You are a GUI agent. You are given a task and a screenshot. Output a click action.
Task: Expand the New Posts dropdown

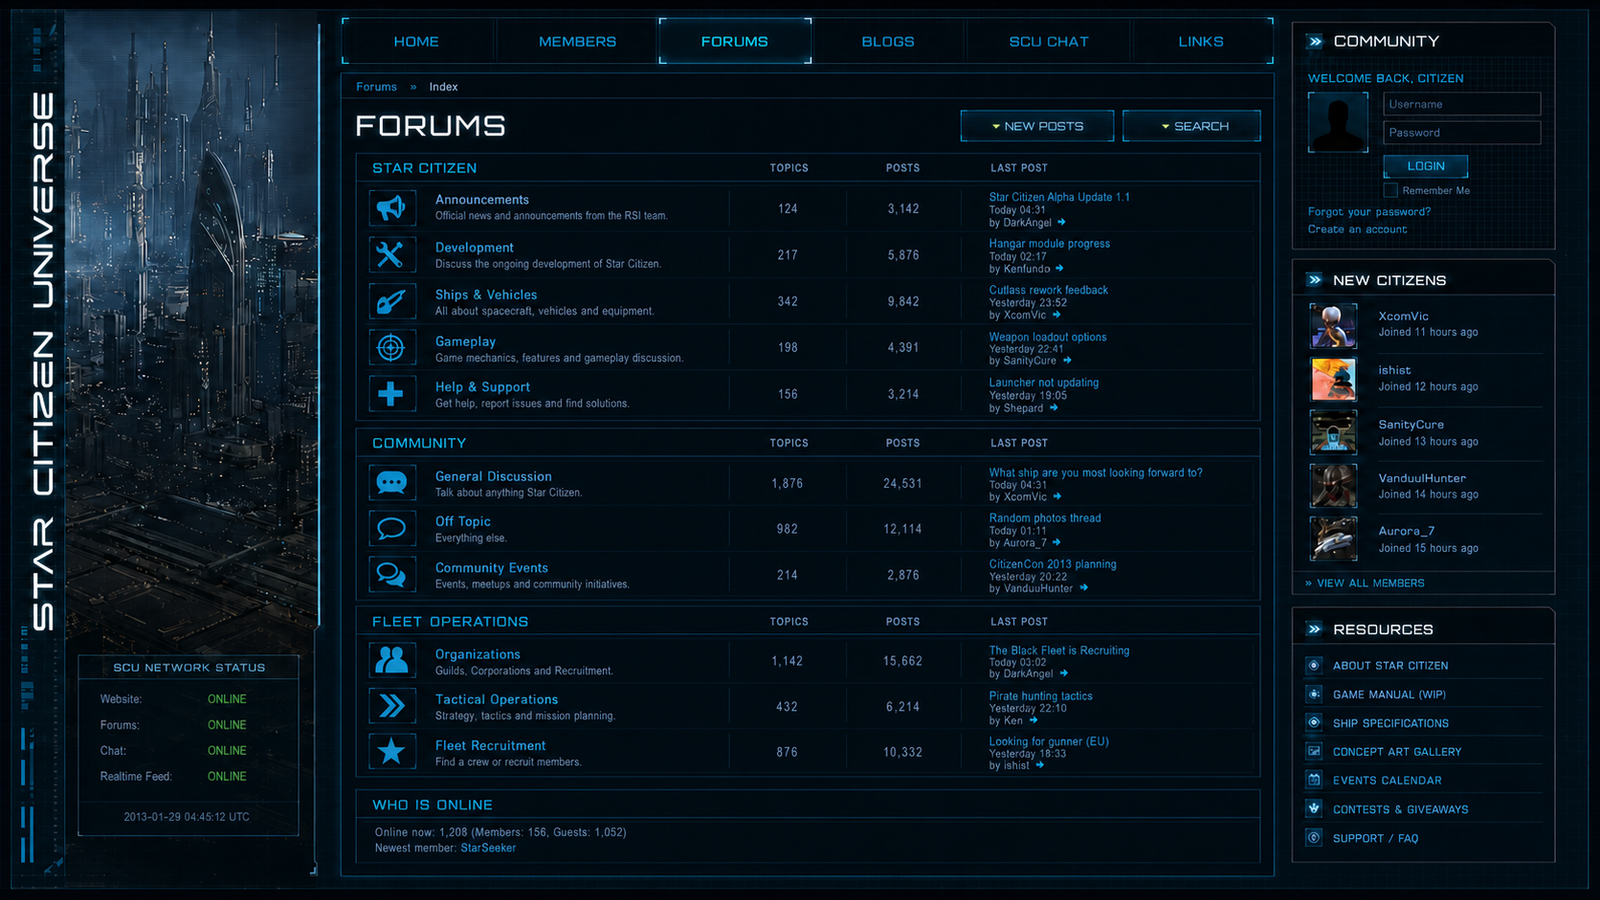point(1037,126)
